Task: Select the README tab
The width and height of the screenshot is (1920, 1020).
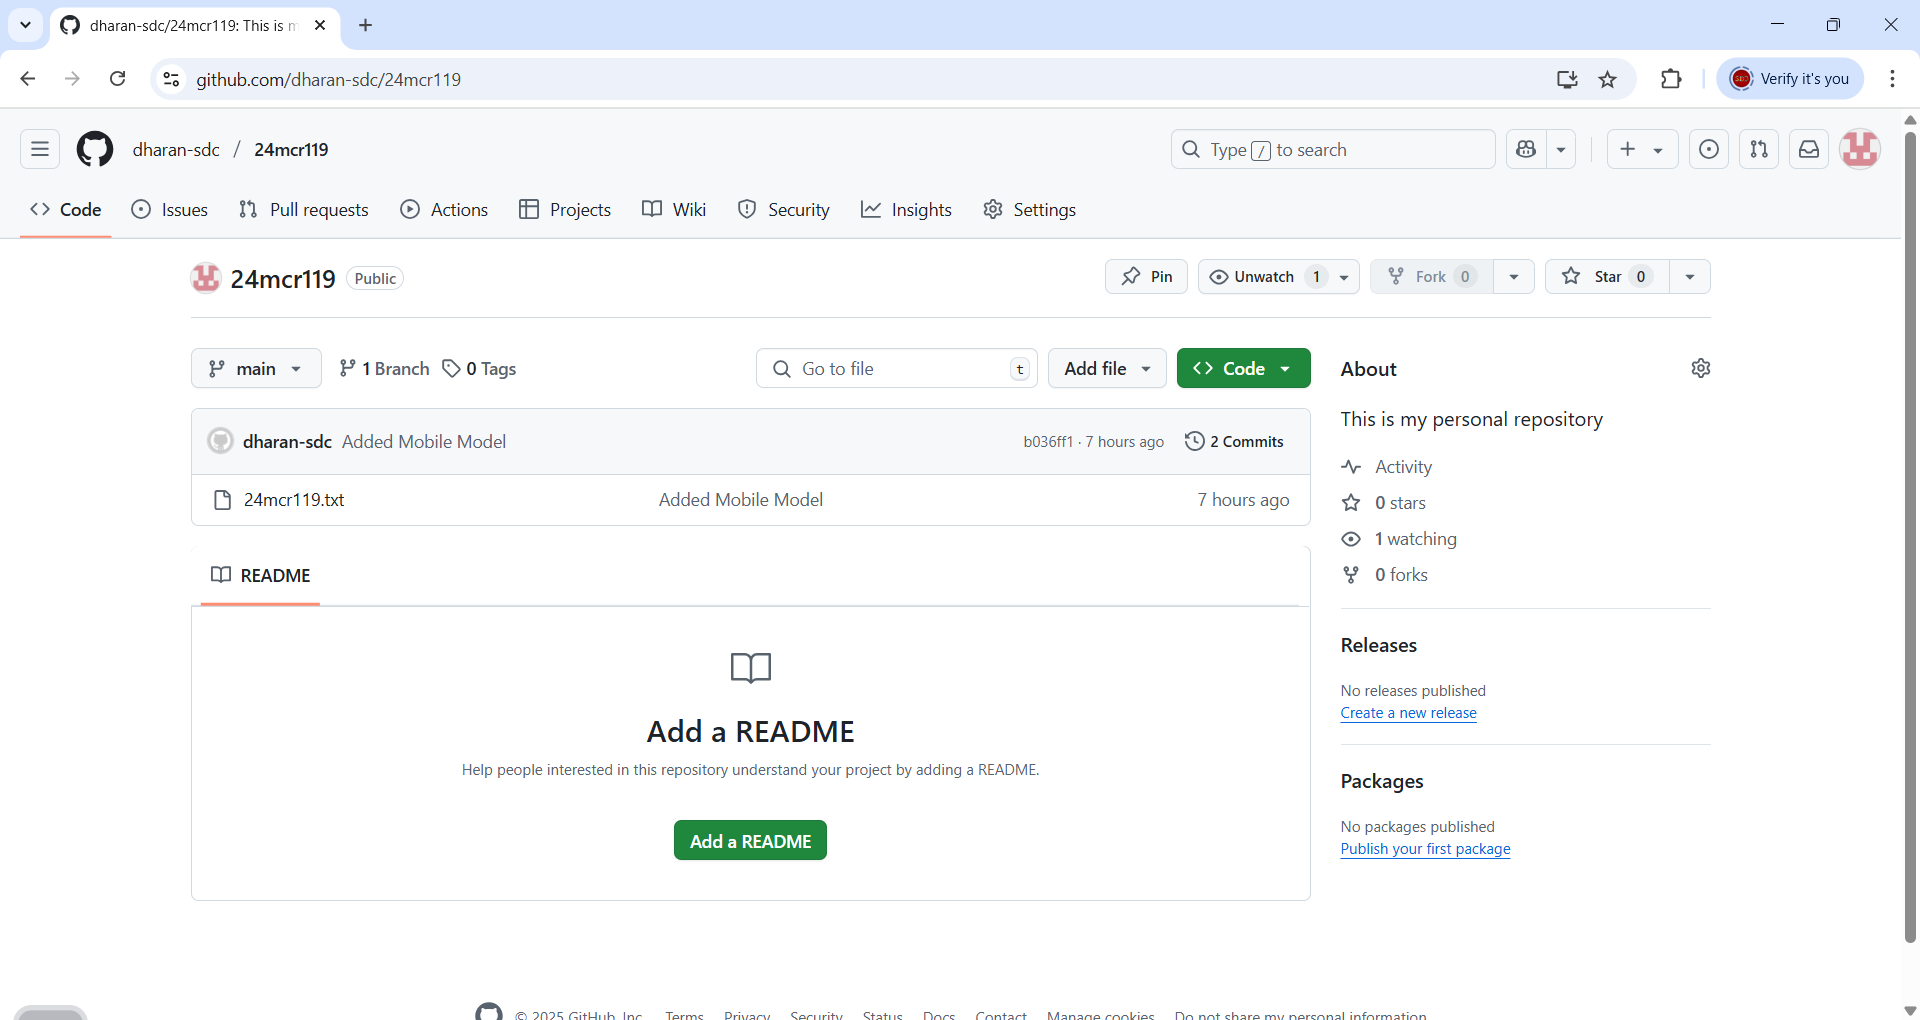Action: [261, 575]
